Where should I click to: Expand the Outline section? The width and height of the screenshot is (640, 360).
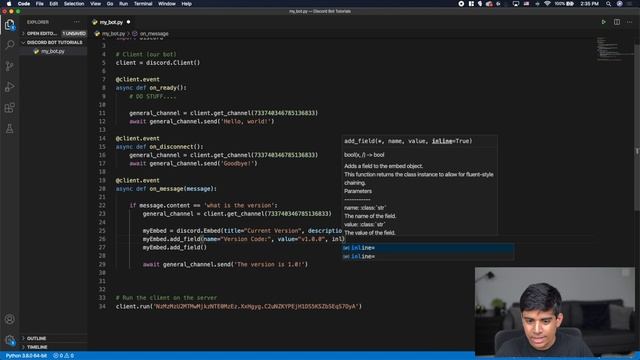(x=36, y=338)
